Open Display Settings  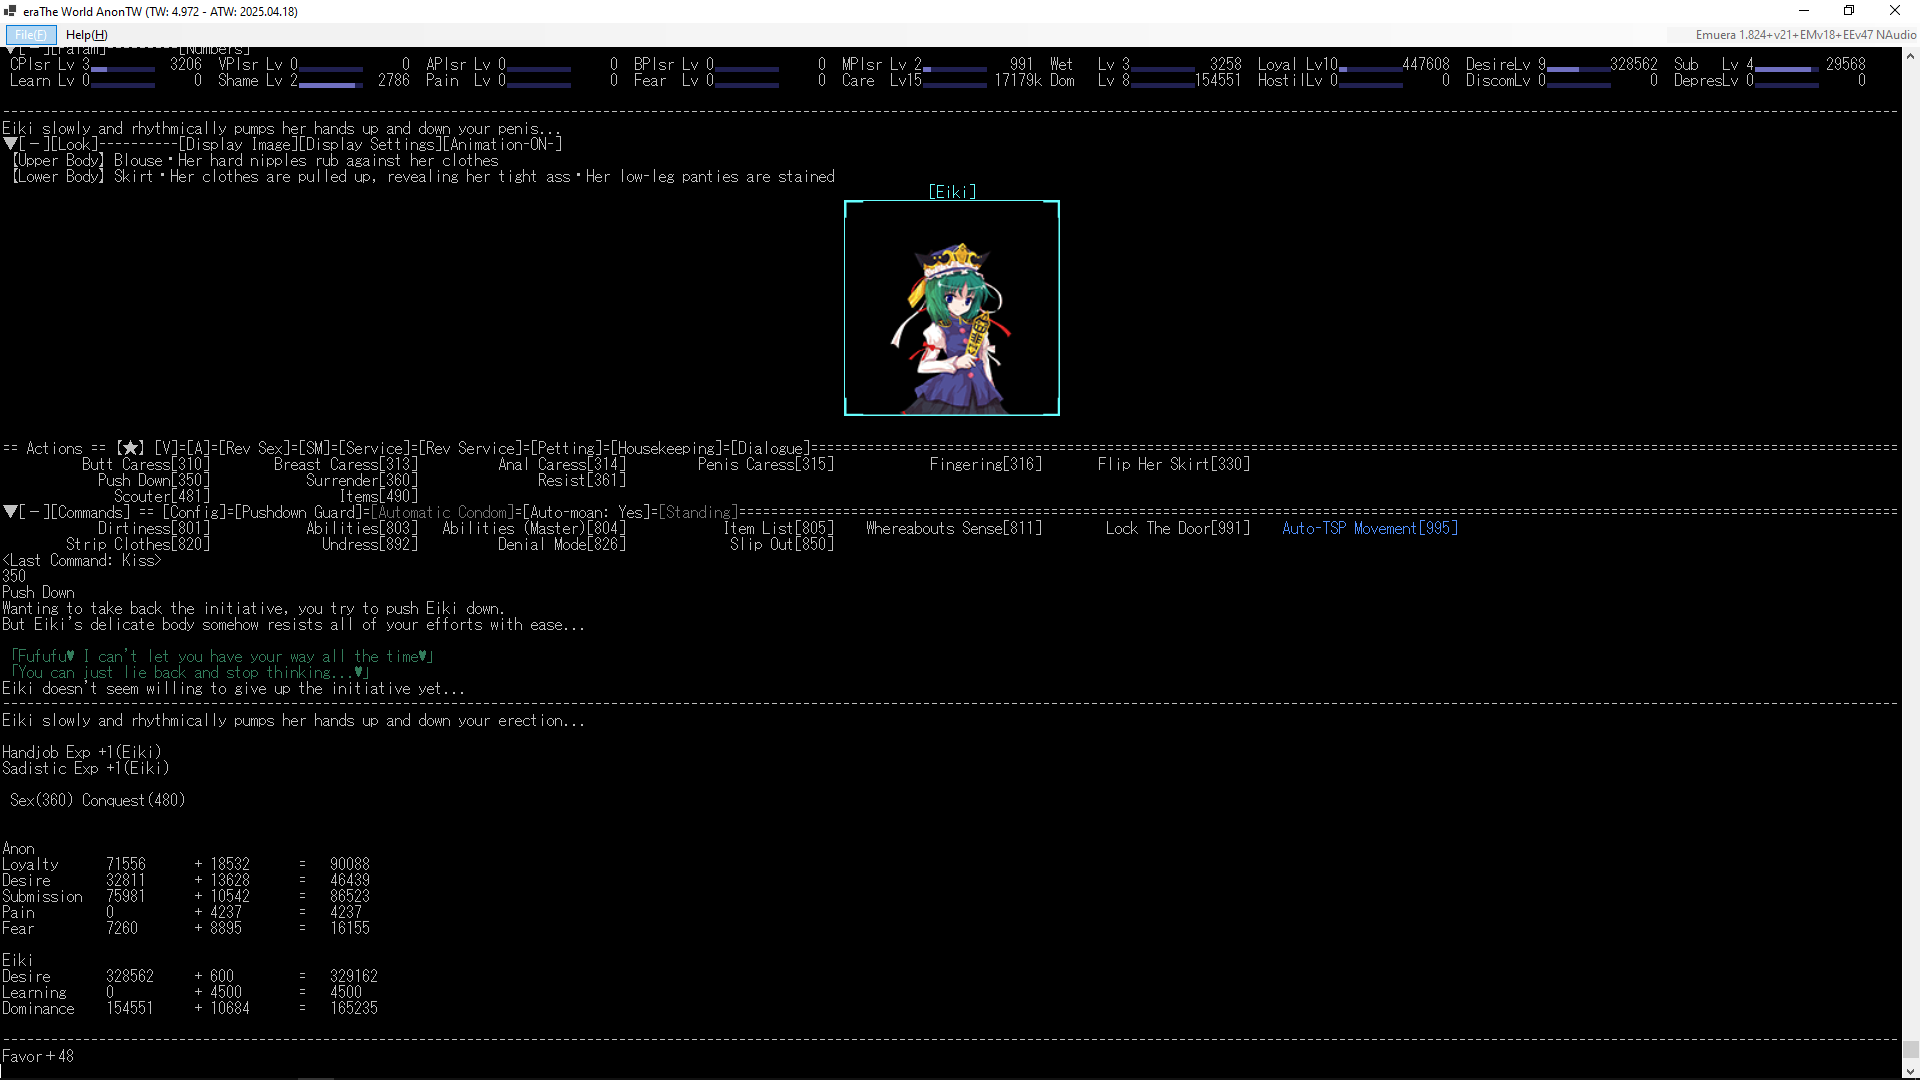point(370,144)
